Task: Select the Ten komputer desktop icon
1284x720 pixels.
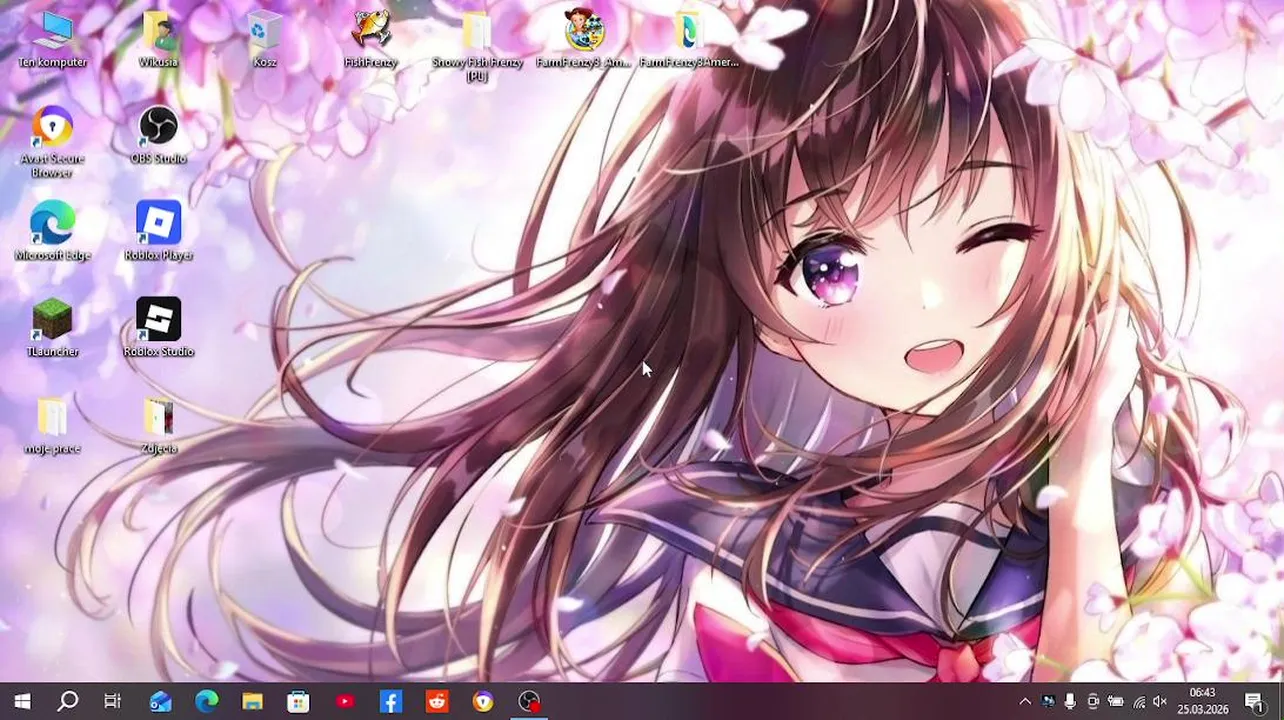Action: coord(52,40)
